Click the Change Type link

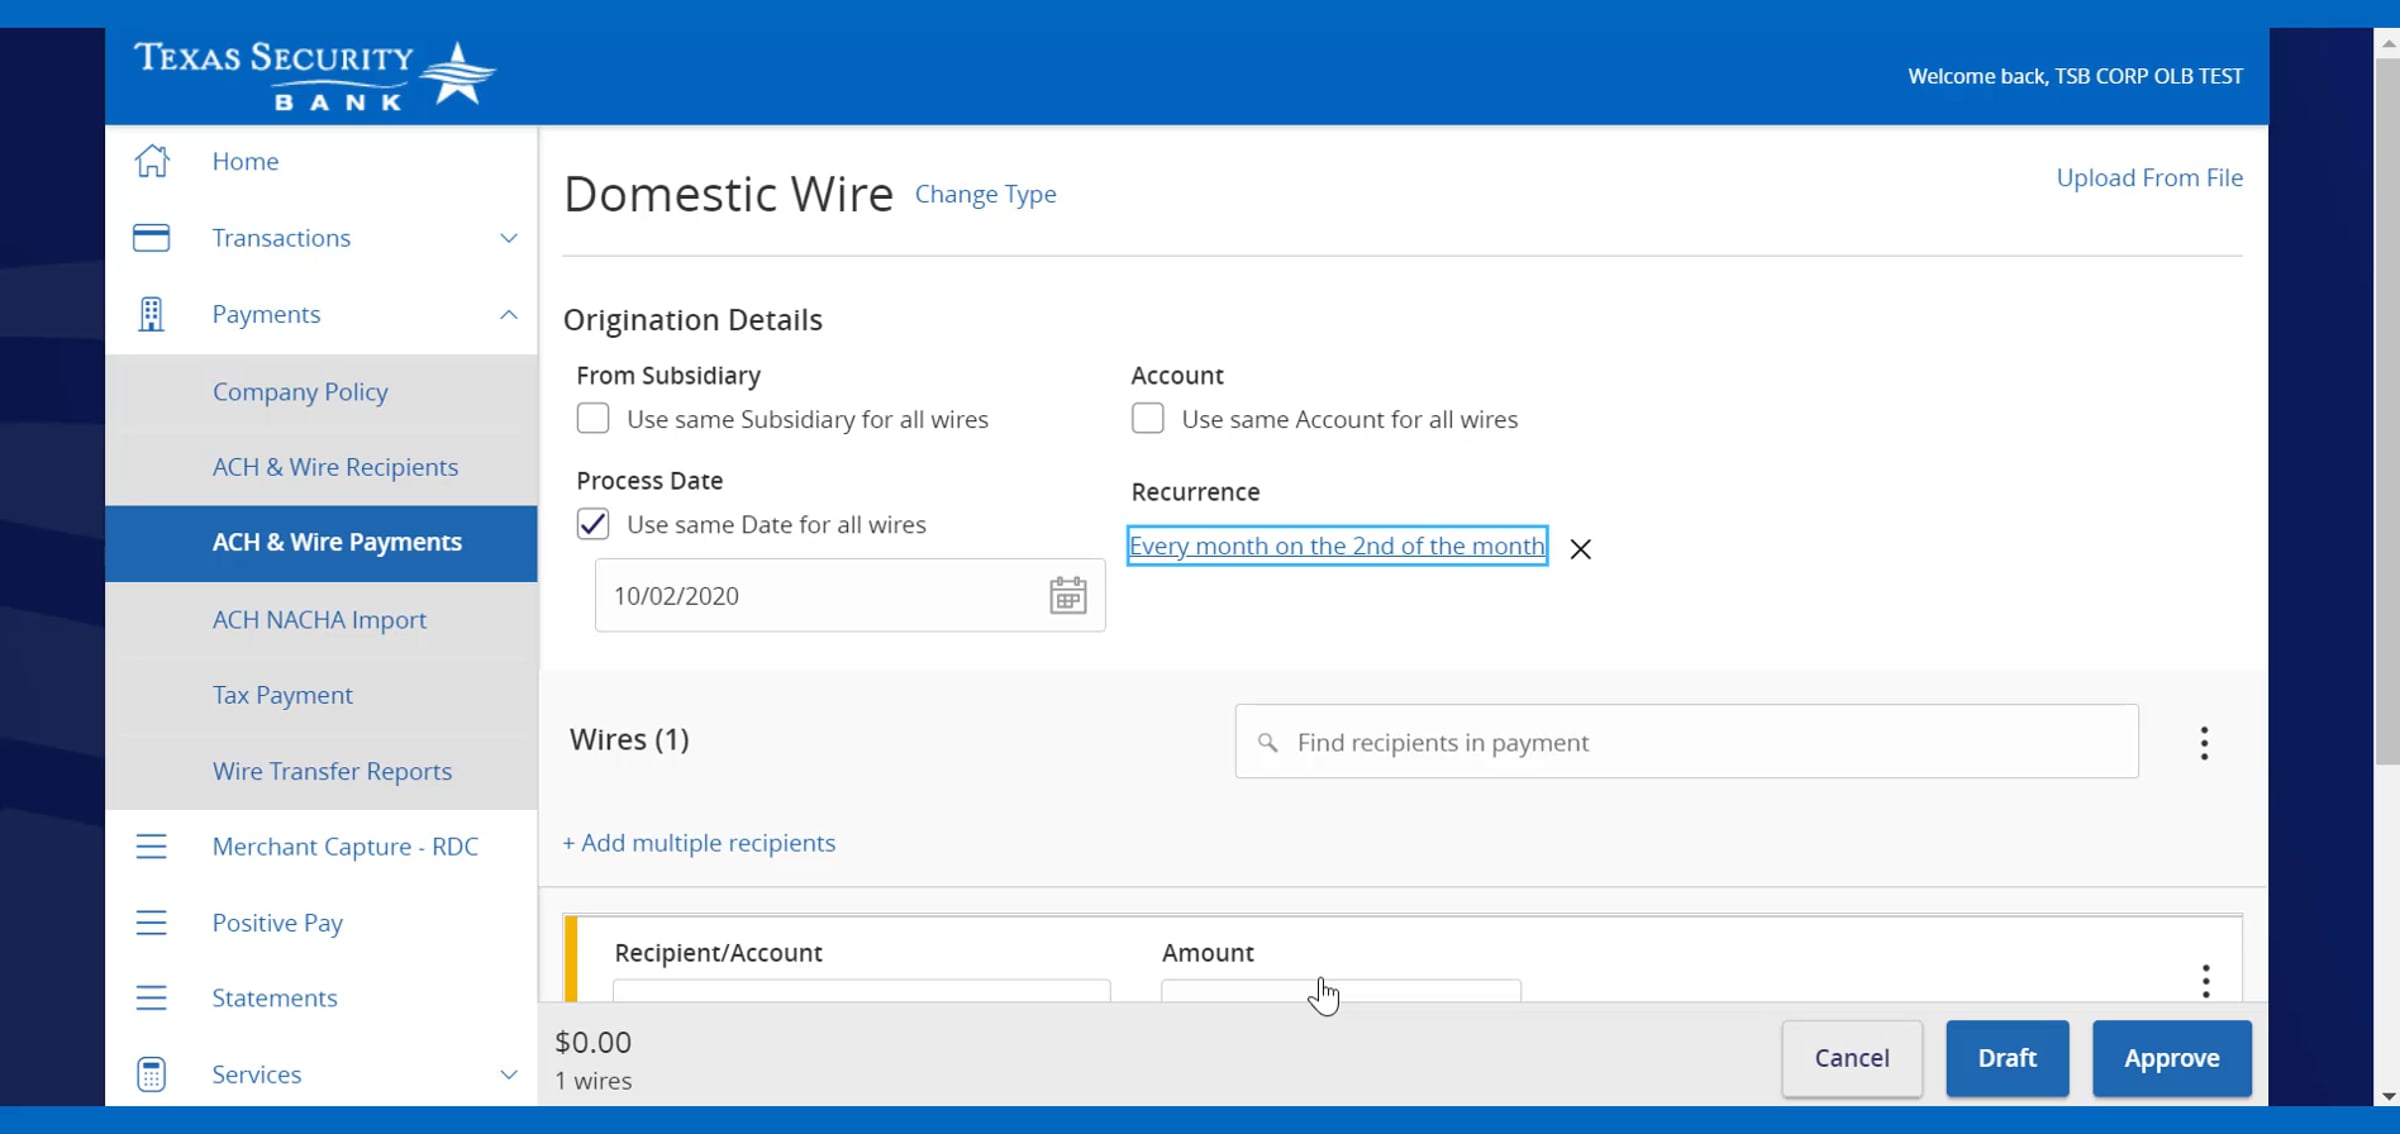tap(985, 194)
